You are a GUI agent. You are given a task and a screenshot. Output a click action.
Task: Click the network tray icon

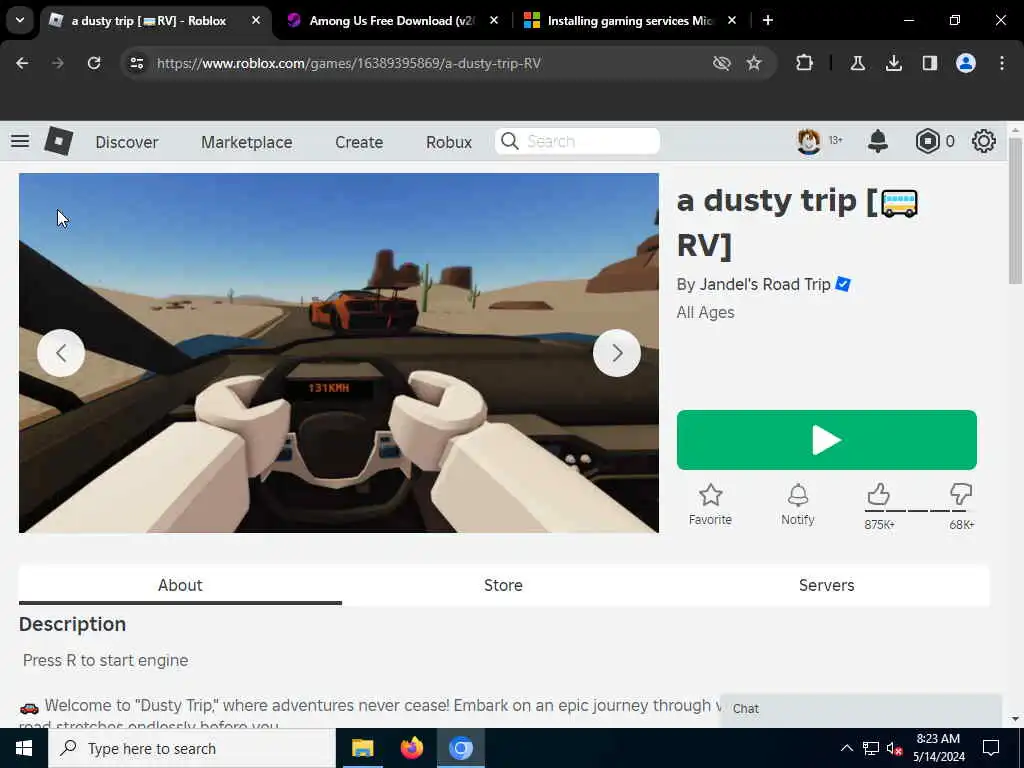pos(871,748)
